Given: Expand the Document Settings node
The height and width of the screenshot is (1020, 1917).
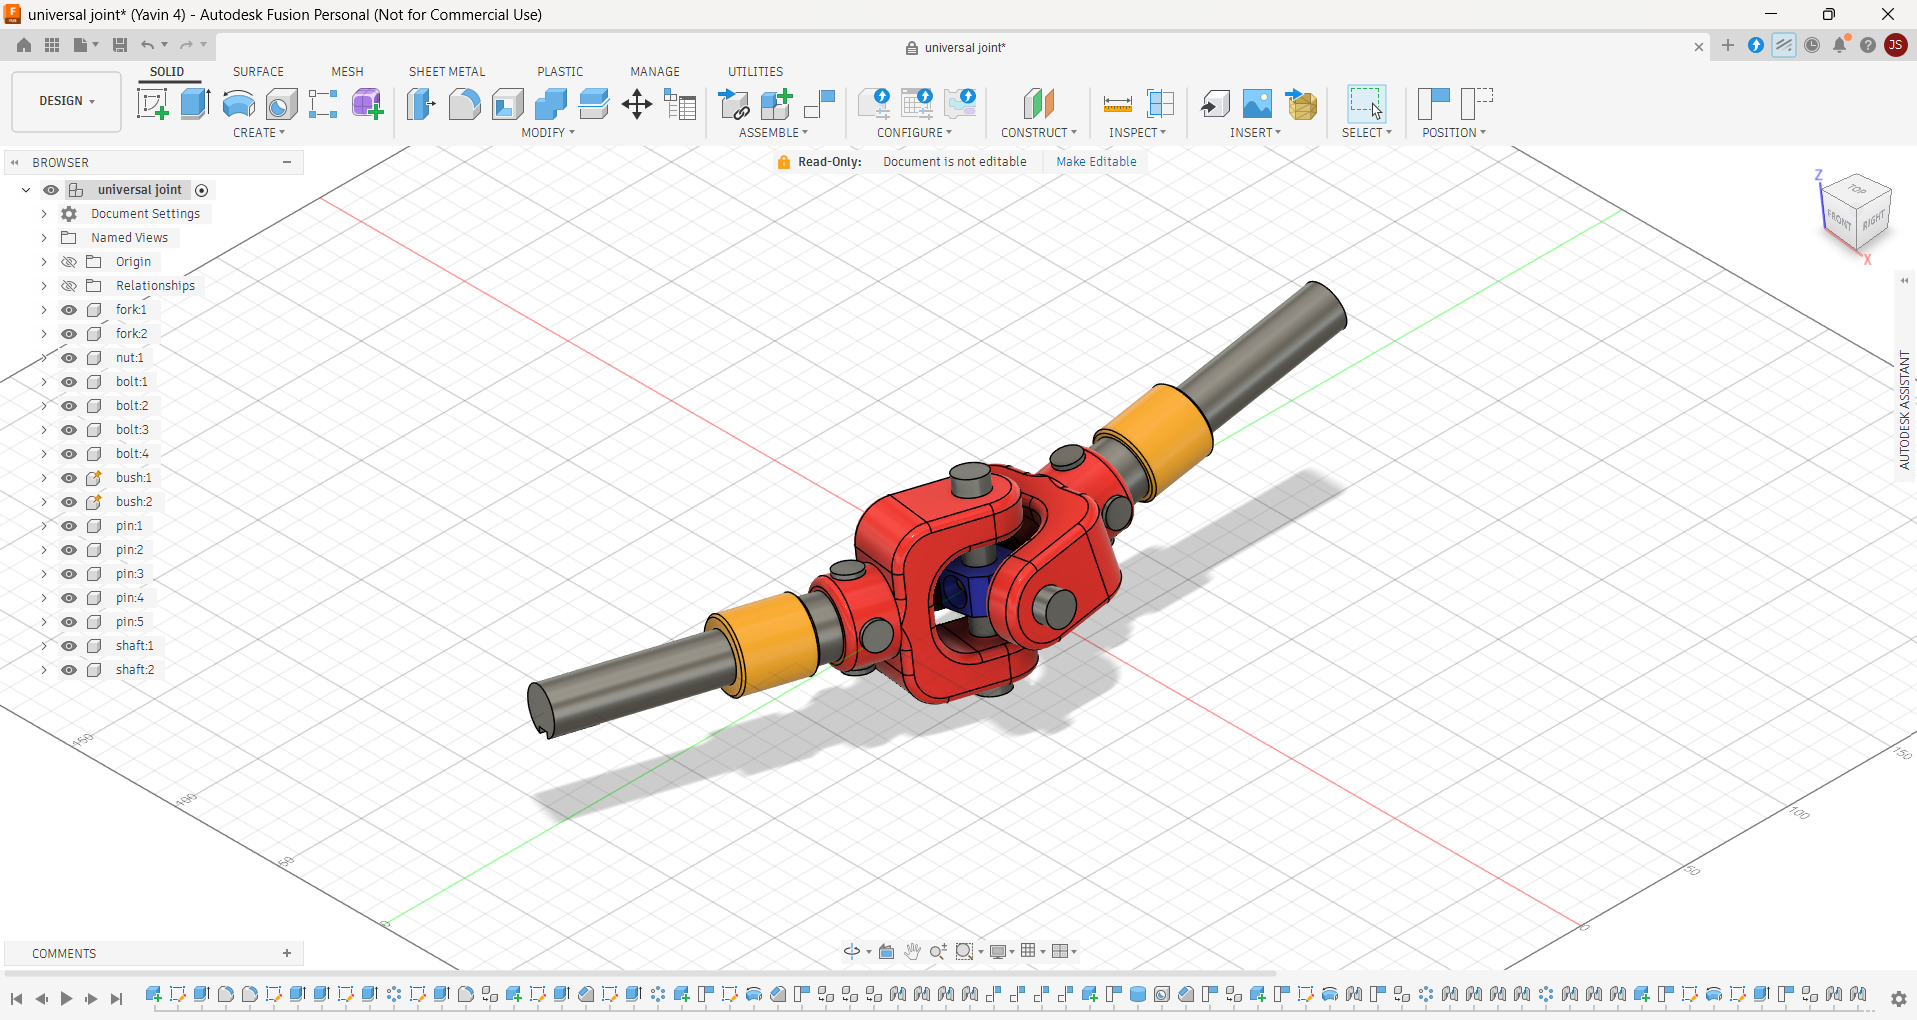Looking at the screenshot, I should click(44, 214).
